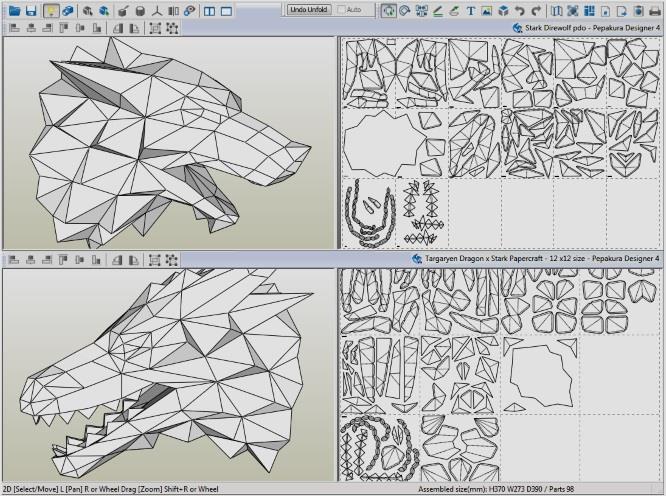Click the plain gray cylinder icon
The image size is (666, 496).
(140, 11)
